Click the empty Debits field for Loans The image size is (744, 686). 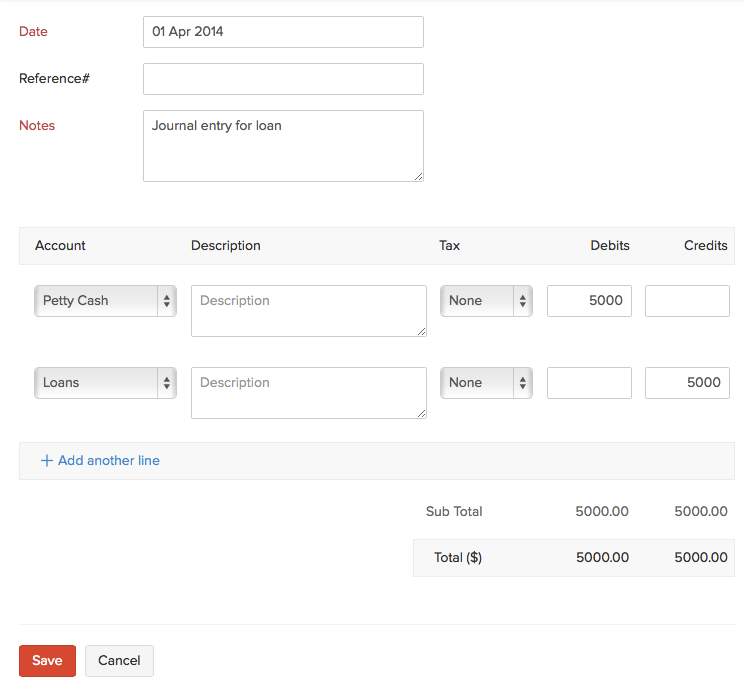589,383
